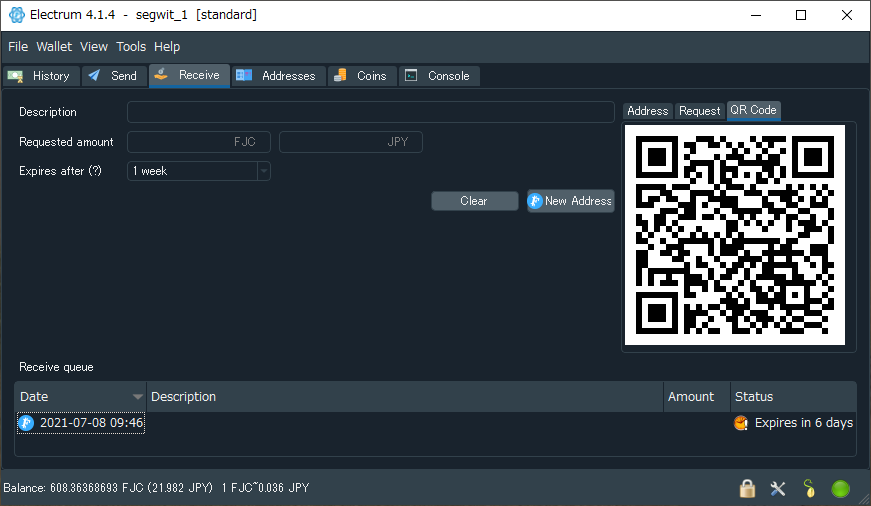Switch to the Coins tab
871x506 pixels.
(362, 76)
